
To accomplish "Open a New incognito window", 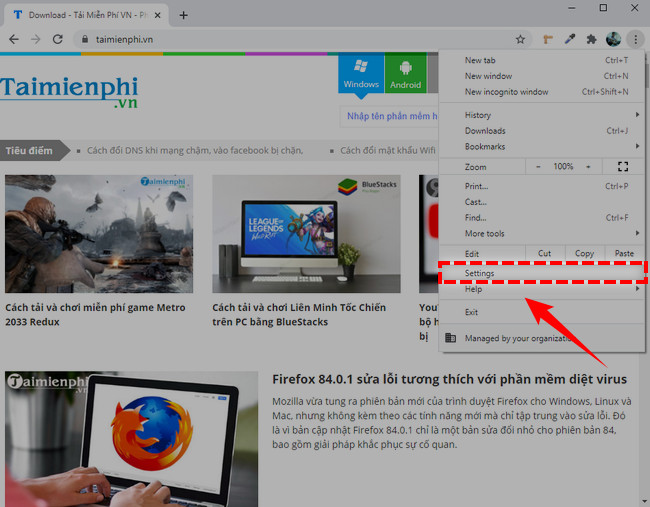I will [542, 92].
